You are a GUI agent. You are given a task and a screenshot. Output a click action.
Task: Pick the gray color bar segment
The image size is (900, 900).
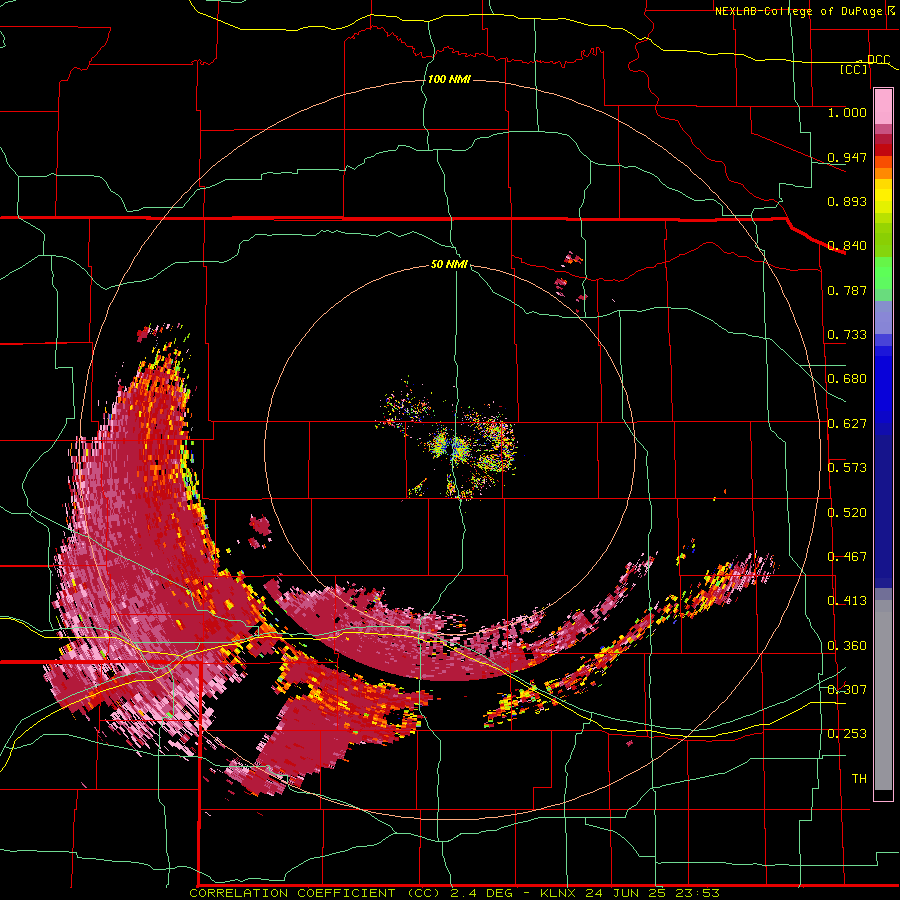tap(883, 695)
